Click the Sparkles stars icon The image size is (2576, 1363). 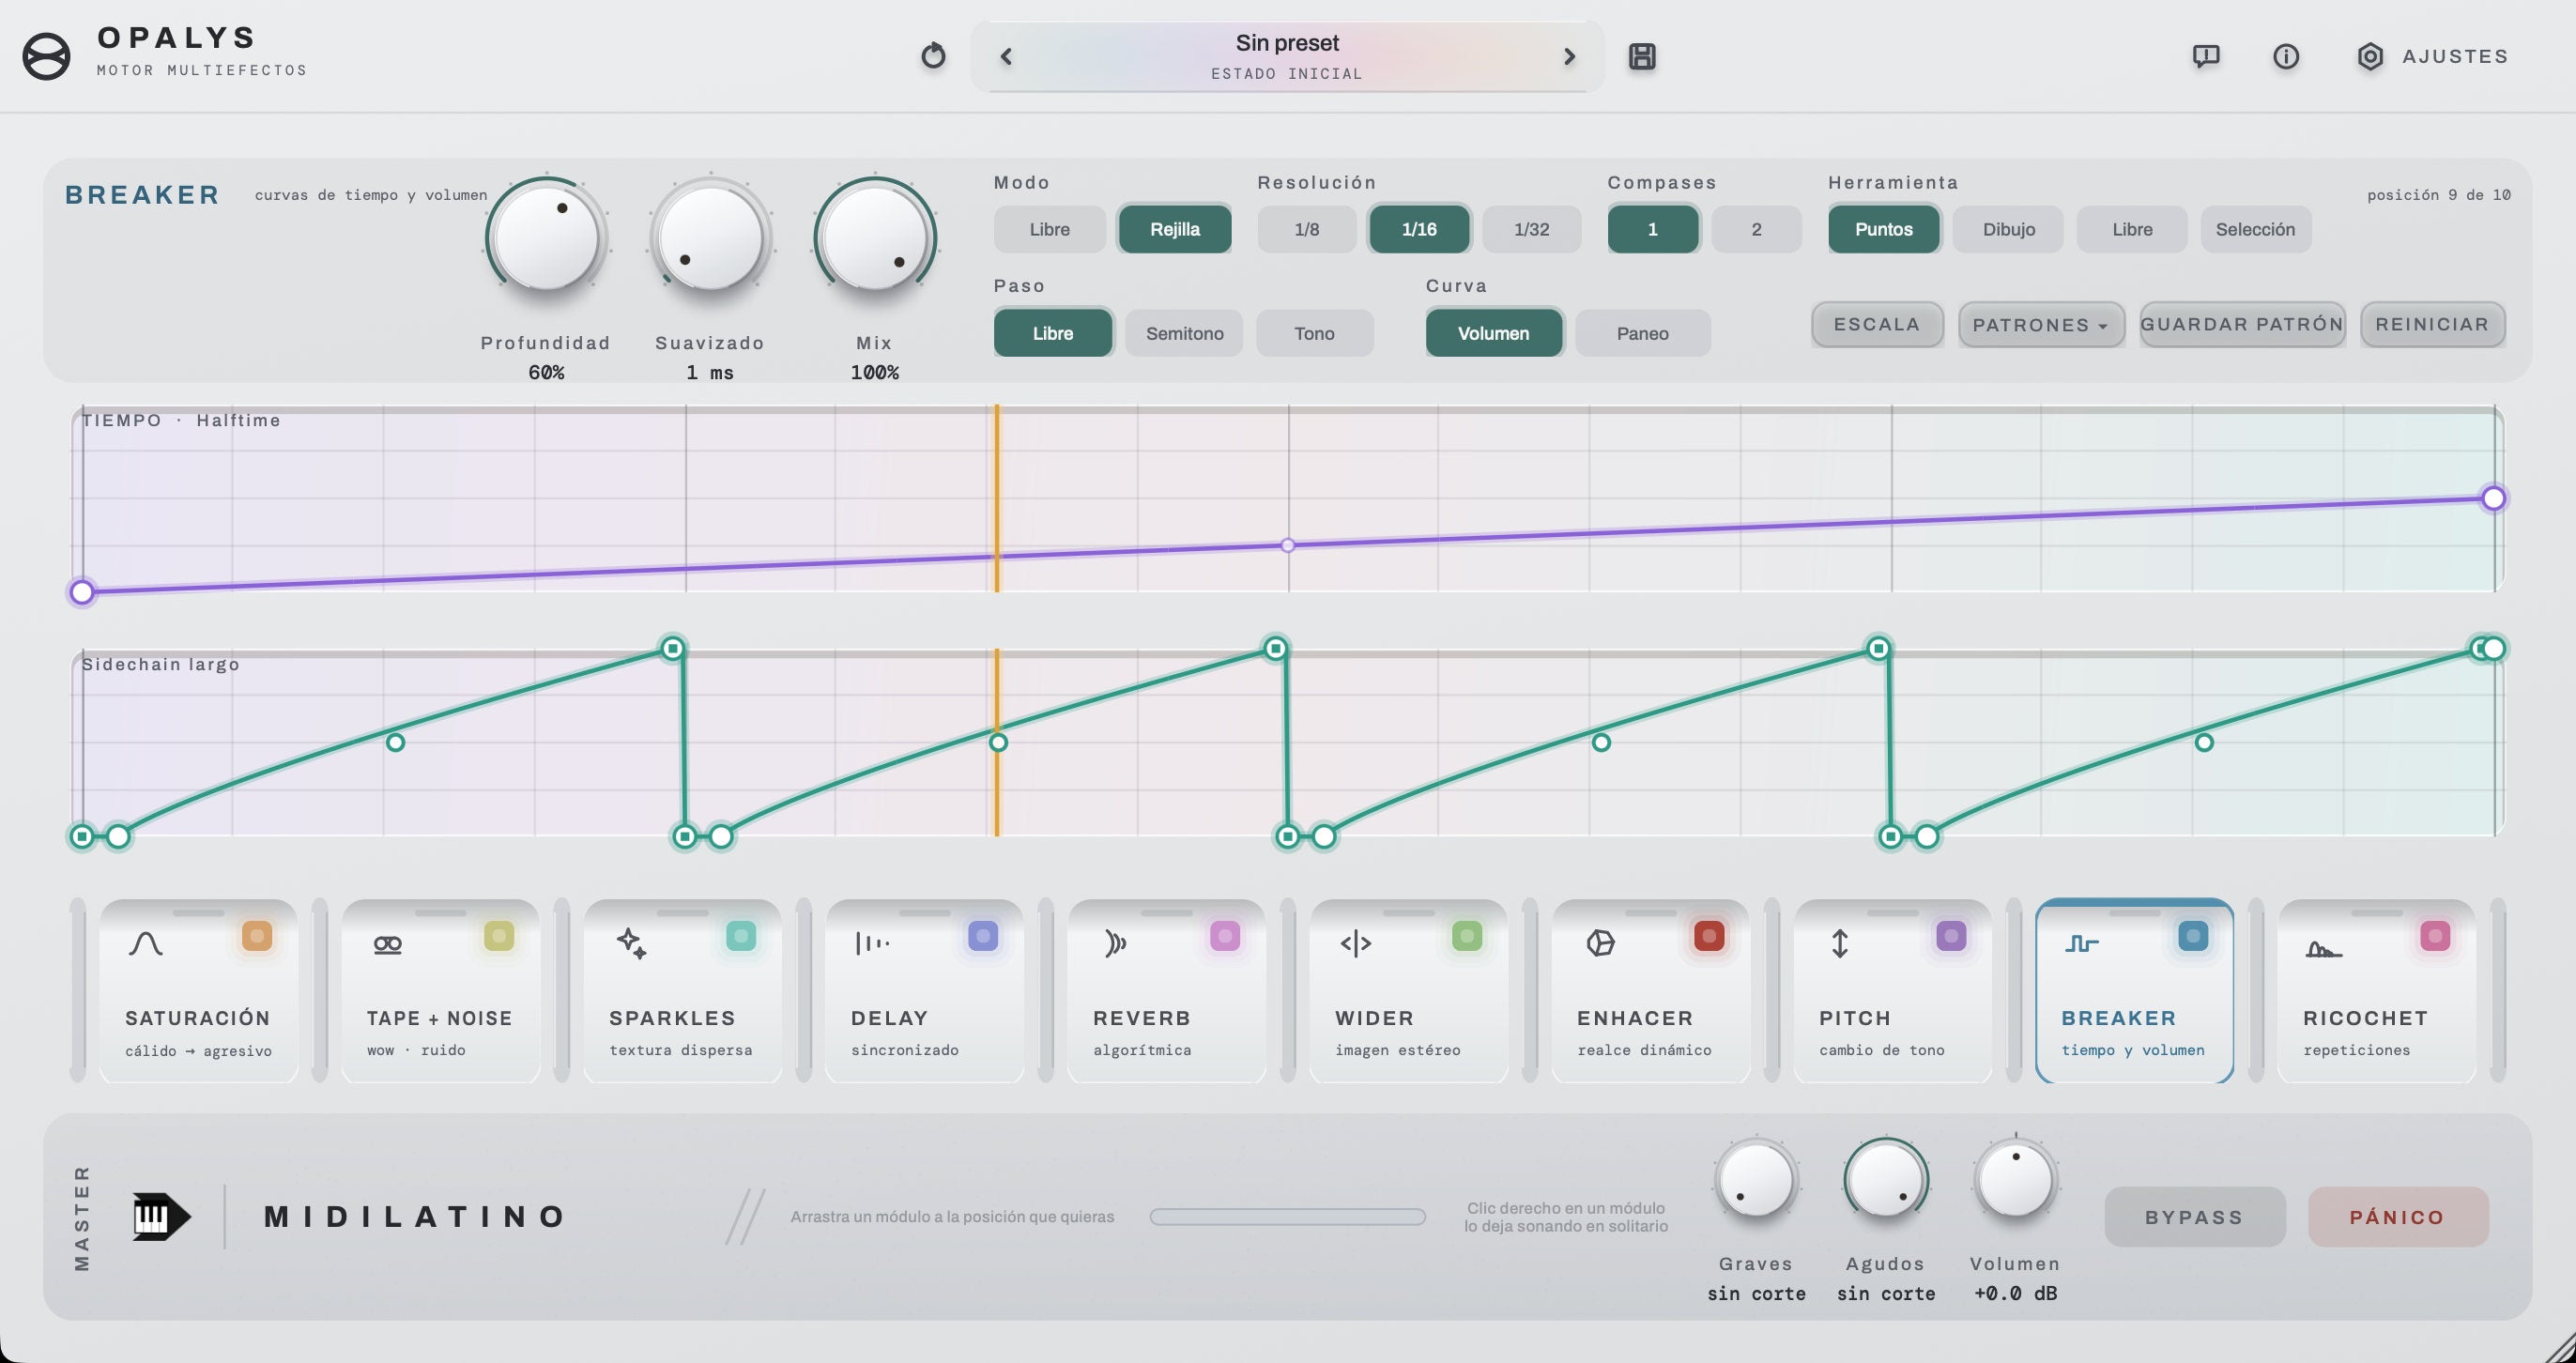pos(631,943)
